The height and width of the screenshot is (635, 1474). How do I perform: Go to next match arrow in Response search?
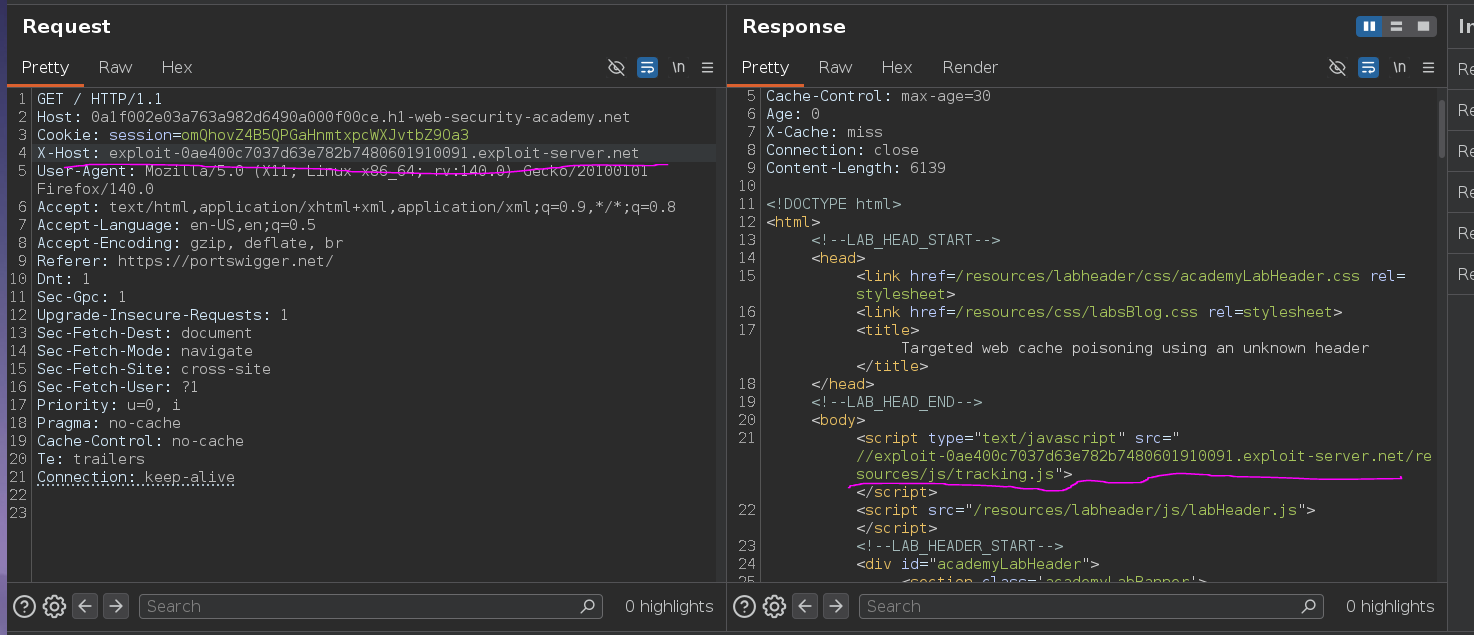836,606
